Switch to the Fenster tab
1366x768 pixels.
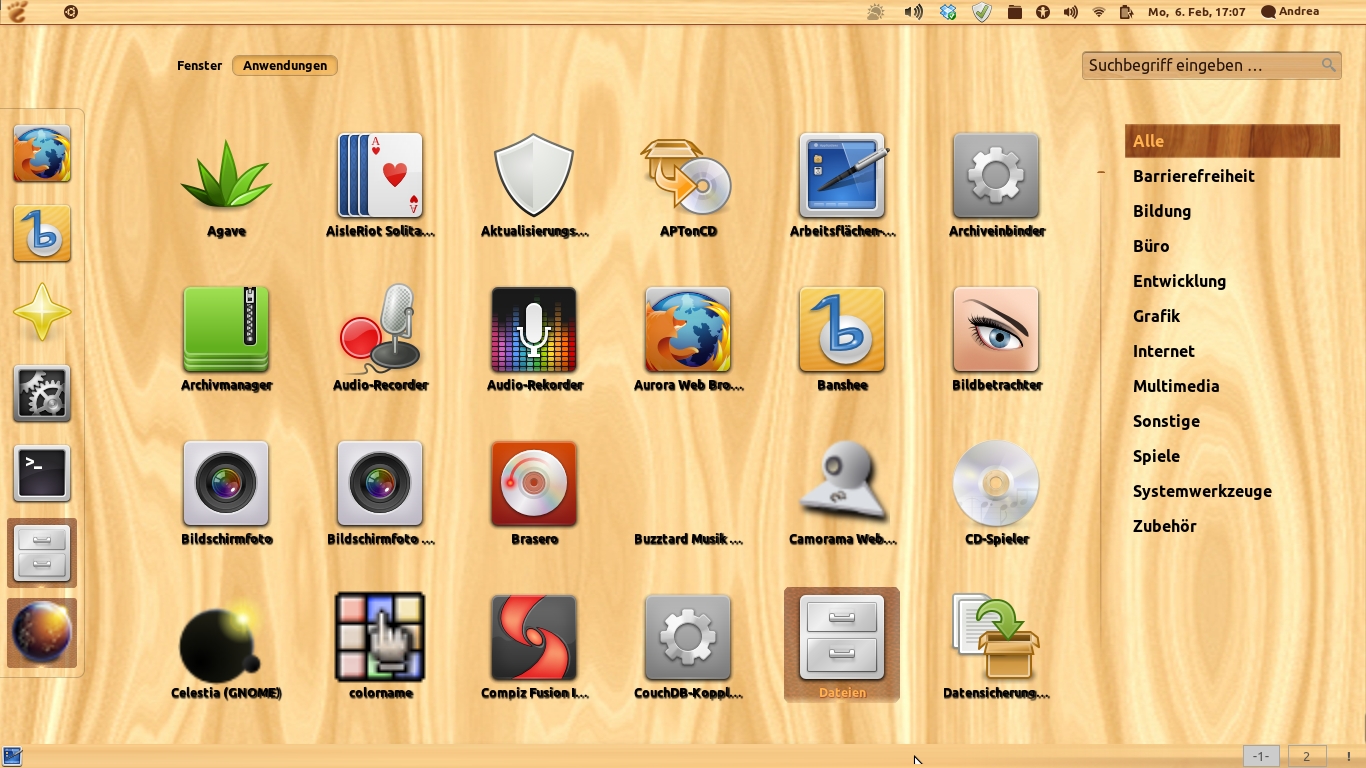tap(200, 66)
